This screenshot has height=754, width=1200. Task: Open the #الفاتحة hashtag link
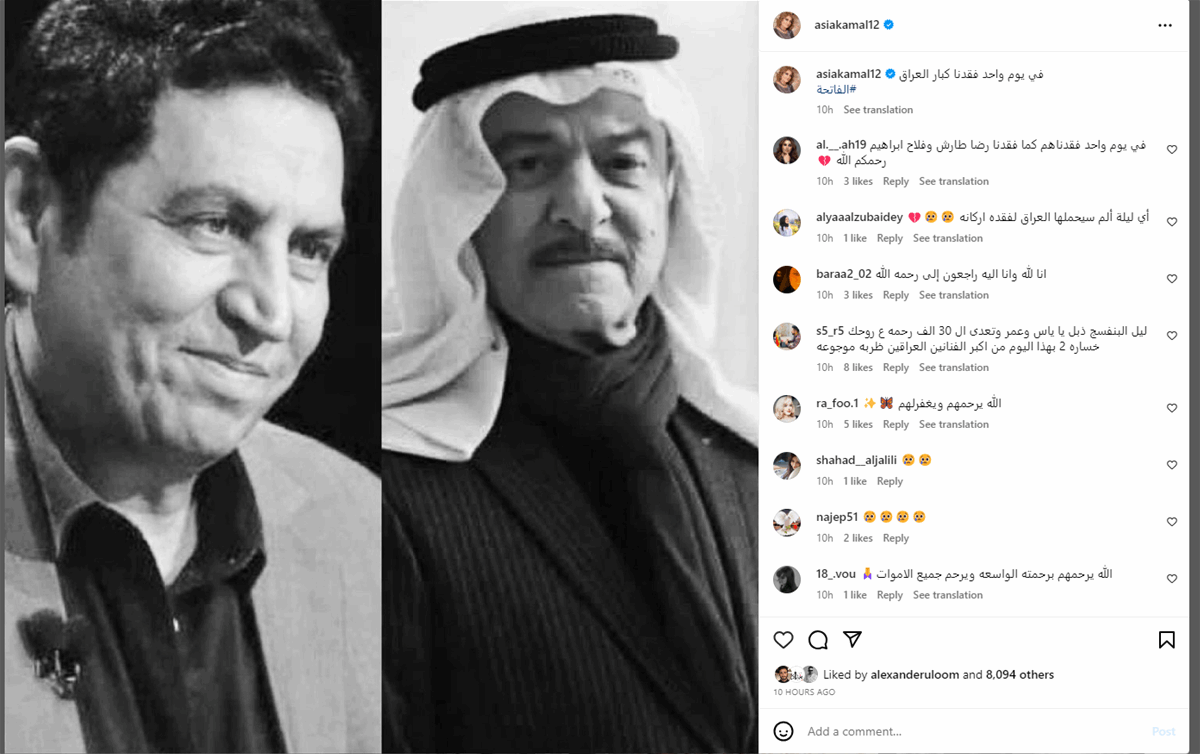[837, 90]
